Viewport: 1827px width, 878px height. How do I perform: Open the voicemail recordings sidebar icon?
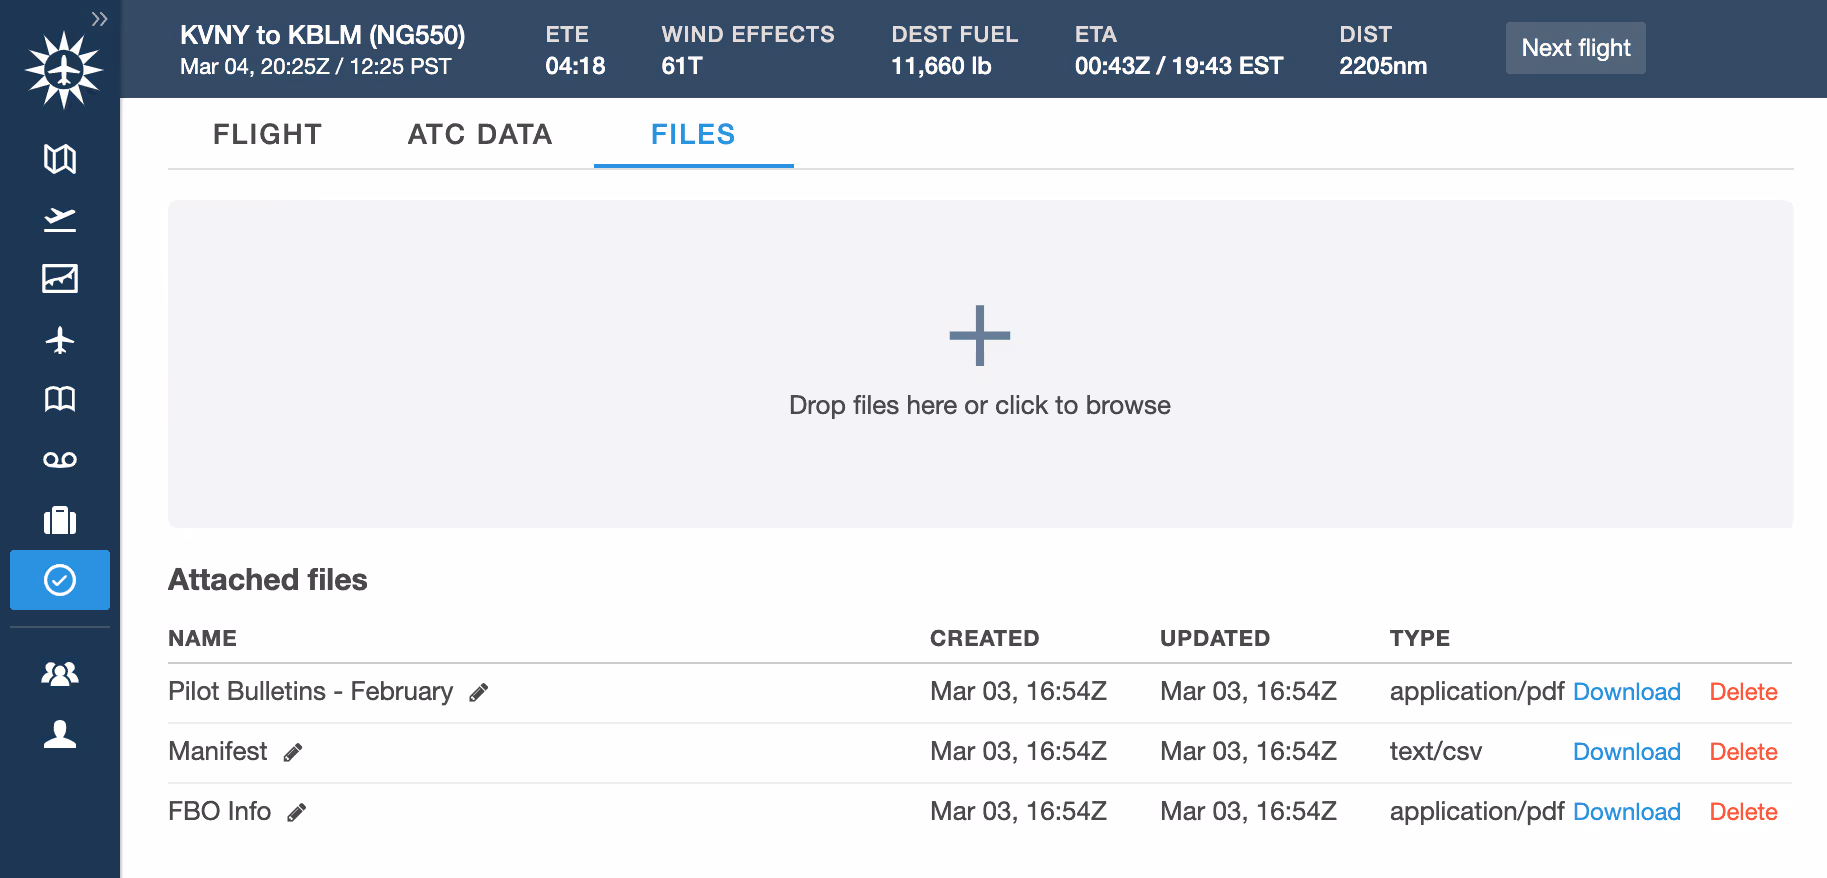click(60, 460)
